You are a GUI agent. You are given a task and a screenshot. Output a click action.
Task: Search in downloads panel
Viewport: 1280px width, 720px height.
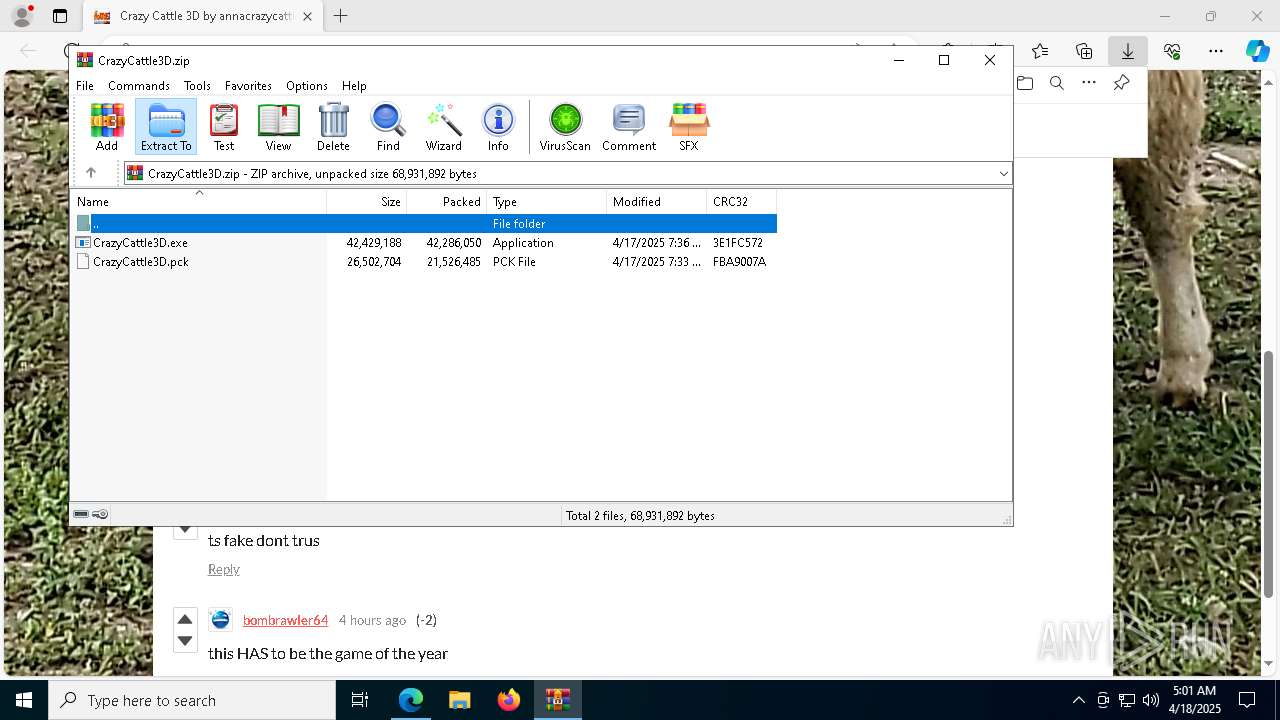pos(1057,83)
